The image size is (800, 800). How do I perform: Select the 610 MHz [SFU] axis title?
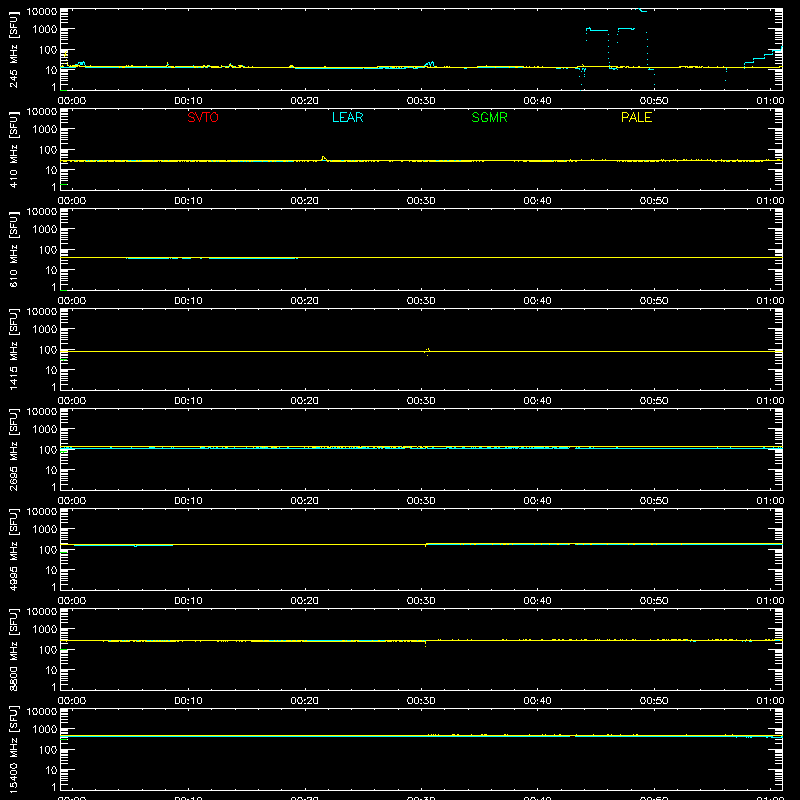click(x=14, y=249)
